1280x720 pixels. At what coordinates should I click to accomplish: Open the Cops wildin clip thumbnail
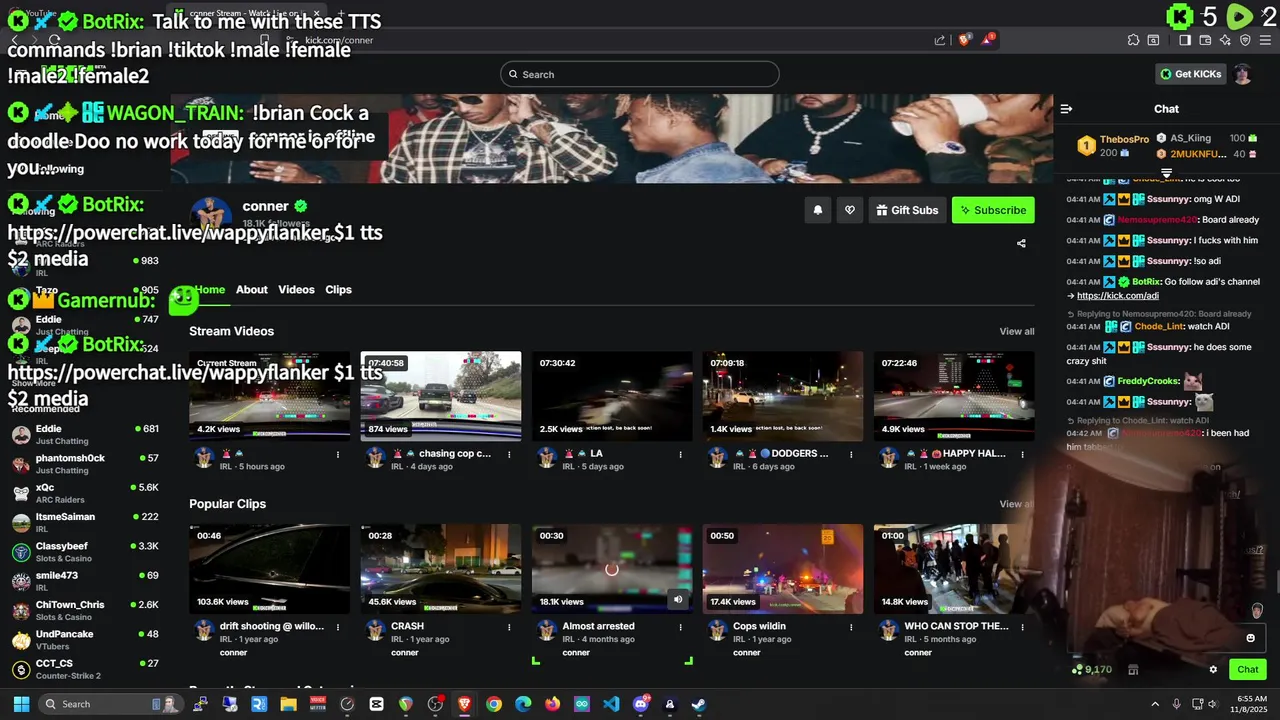coord(783,569)
